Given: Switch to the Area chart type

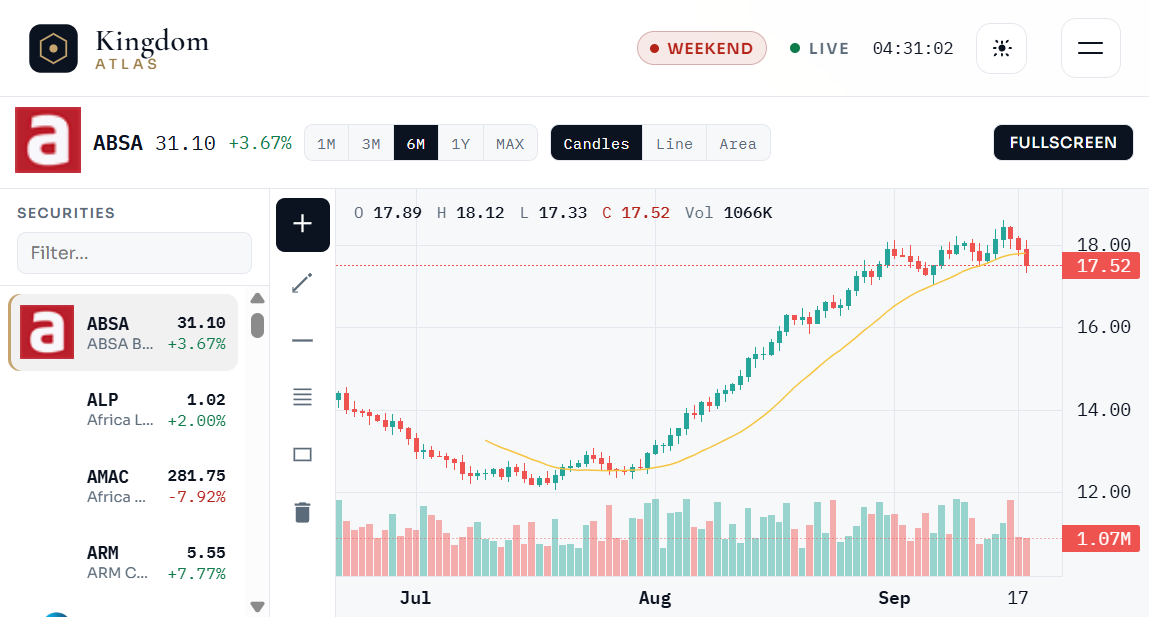Looking at the screenshot, I should tap(738, 143).
